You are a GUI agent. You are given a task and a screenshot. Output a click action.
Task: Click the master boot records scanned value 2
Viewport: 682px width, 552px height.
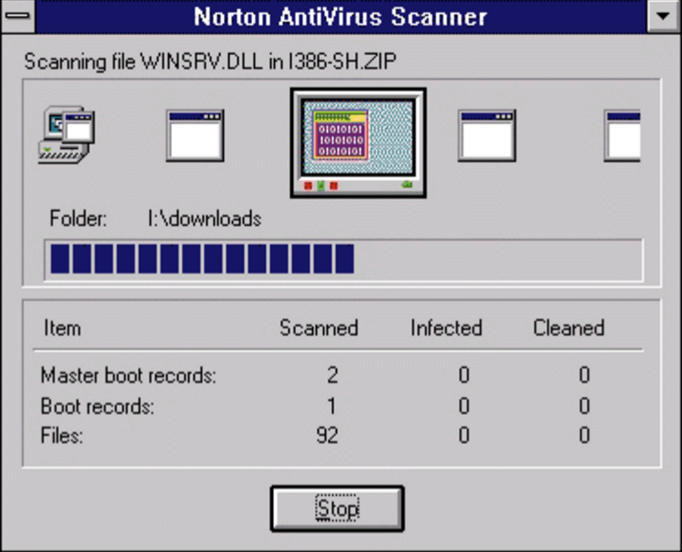[333, 375]
